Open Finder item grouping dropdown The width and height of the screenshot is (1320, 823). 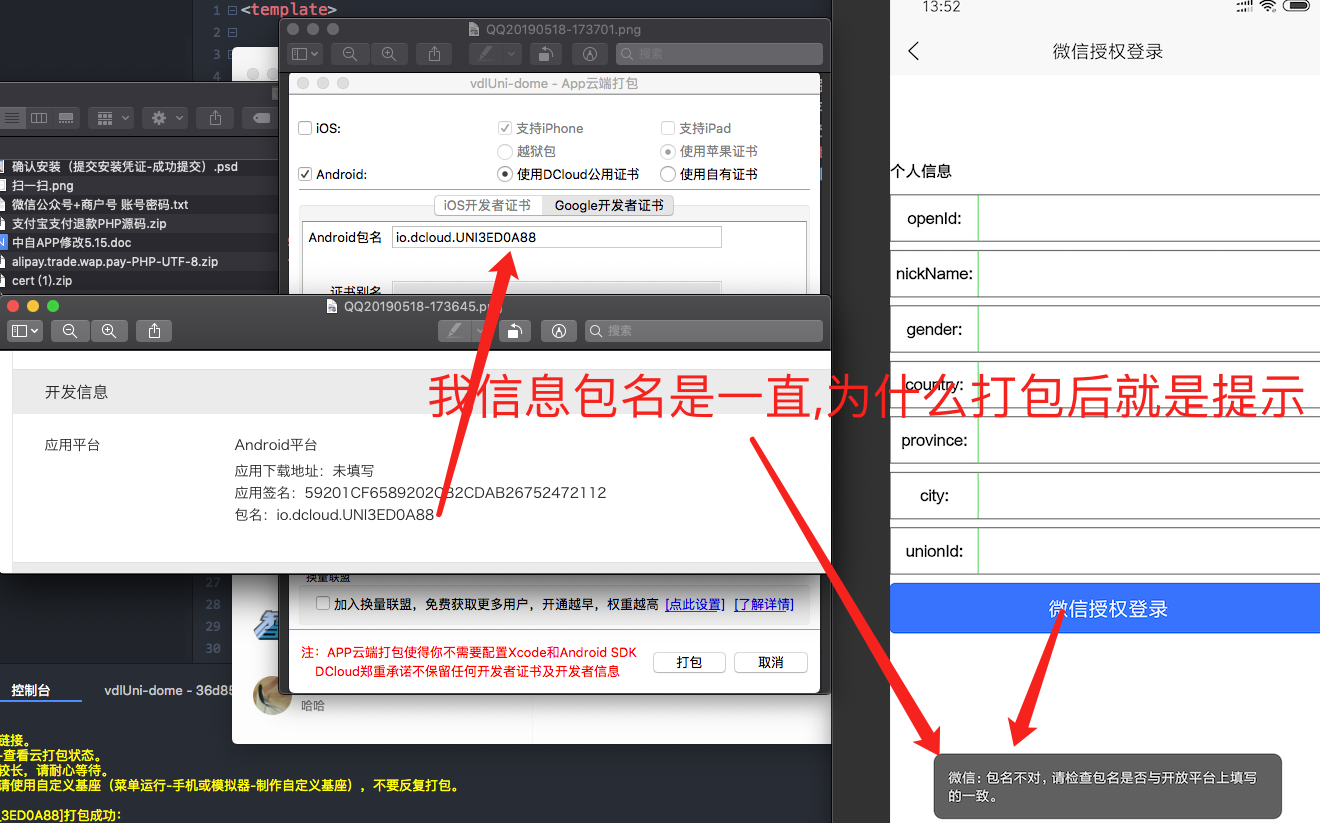pos(110,118)
